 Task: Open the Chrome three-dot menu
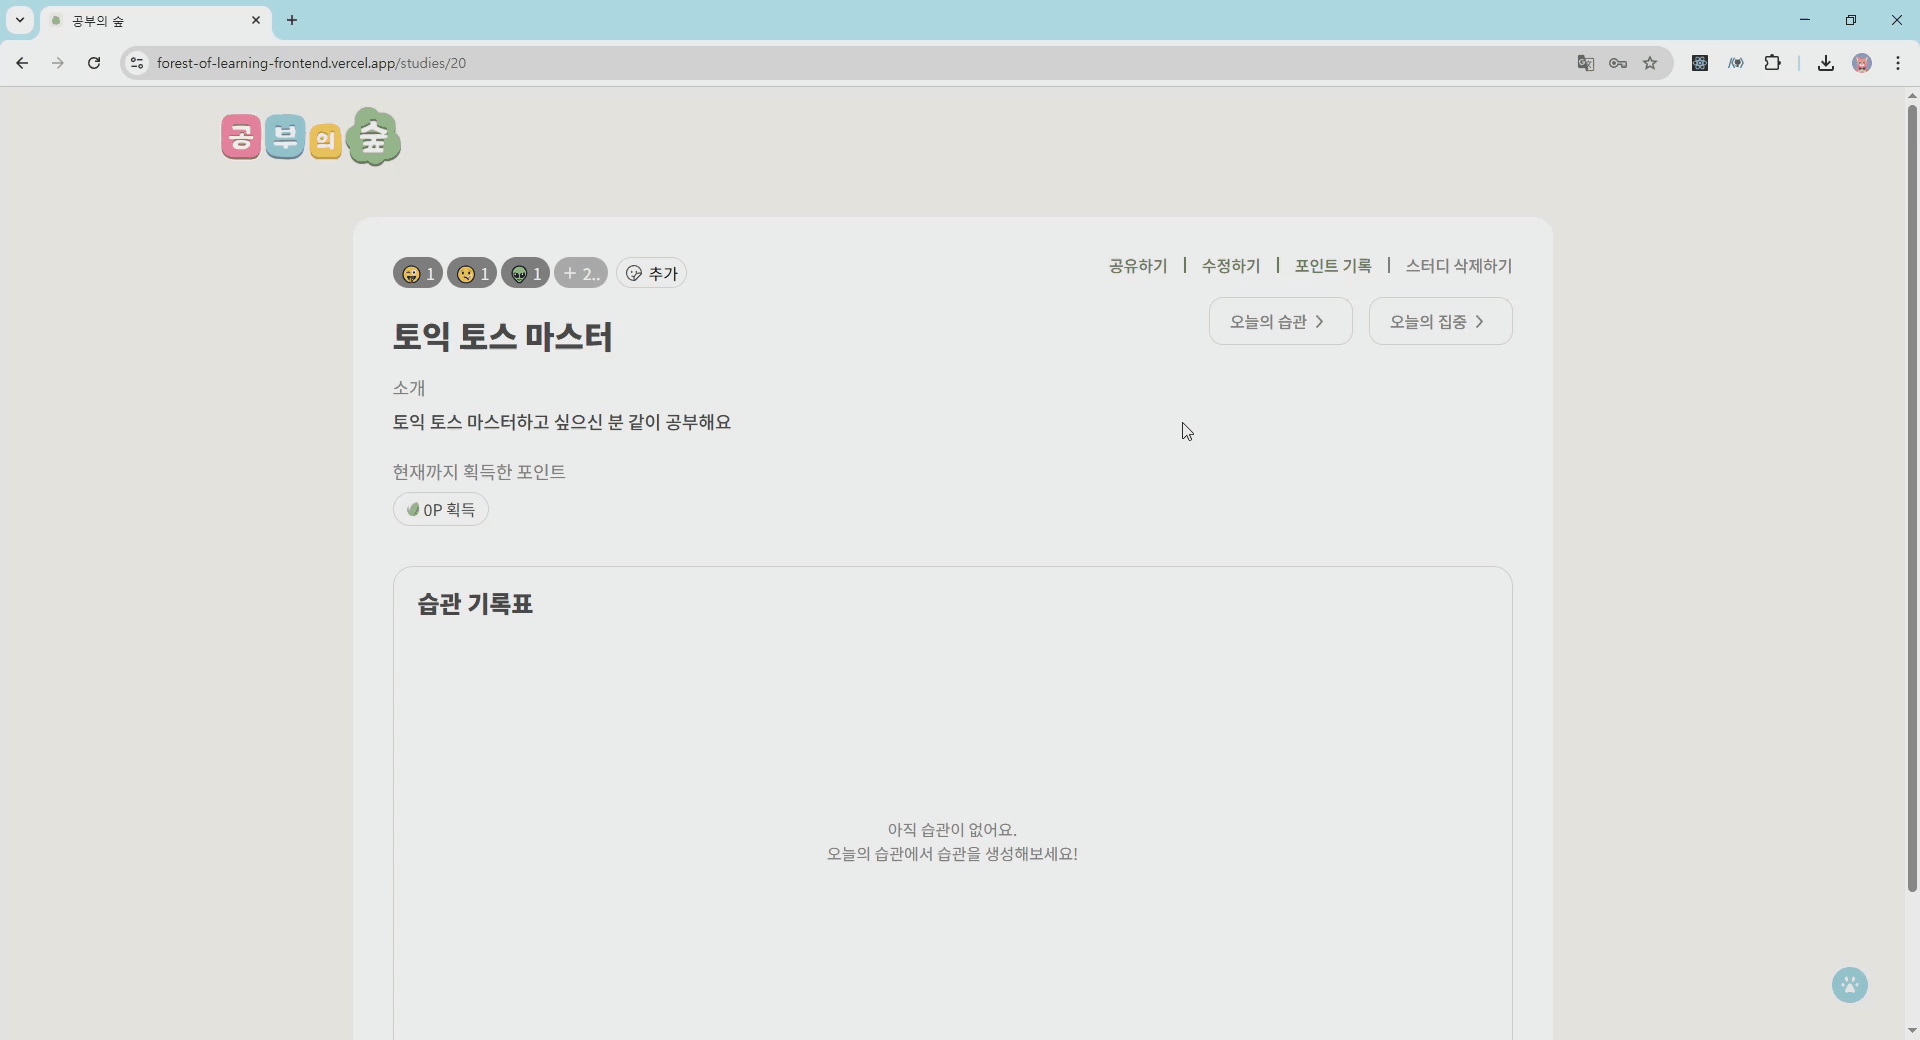point(1898,63)
